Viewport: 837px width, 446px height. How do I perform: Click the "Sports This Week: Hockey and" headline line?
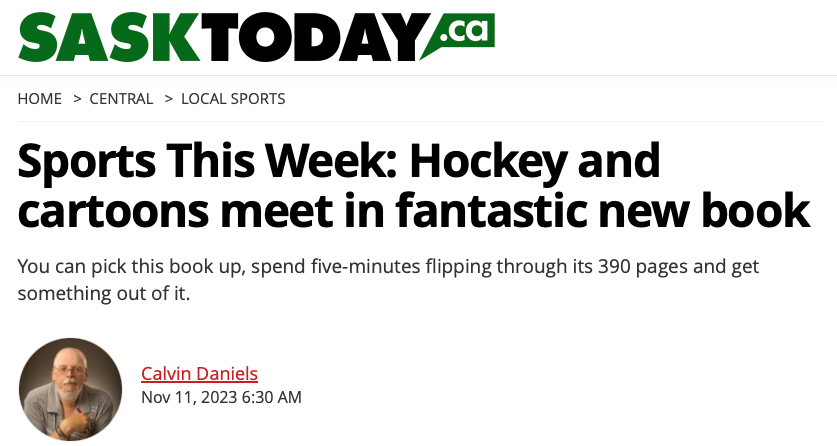point(339,162)
